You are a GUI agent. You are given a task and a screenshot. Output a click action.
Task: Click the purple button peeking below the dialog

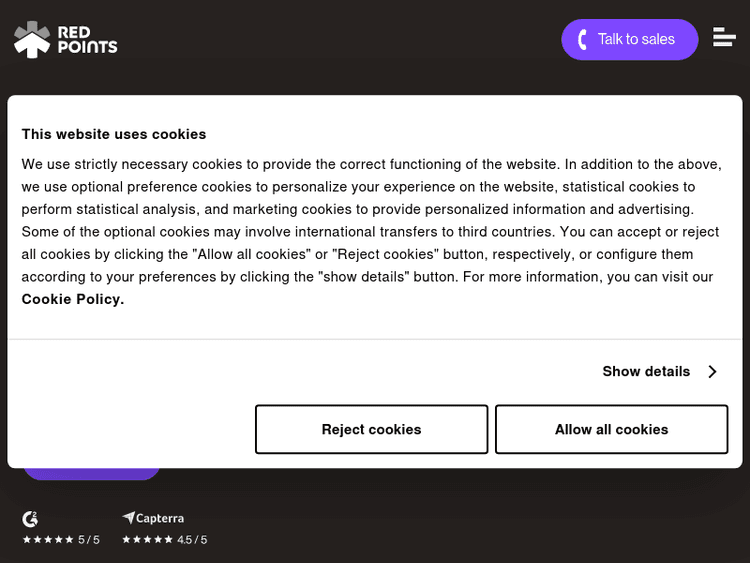click(x=91, y=473)
